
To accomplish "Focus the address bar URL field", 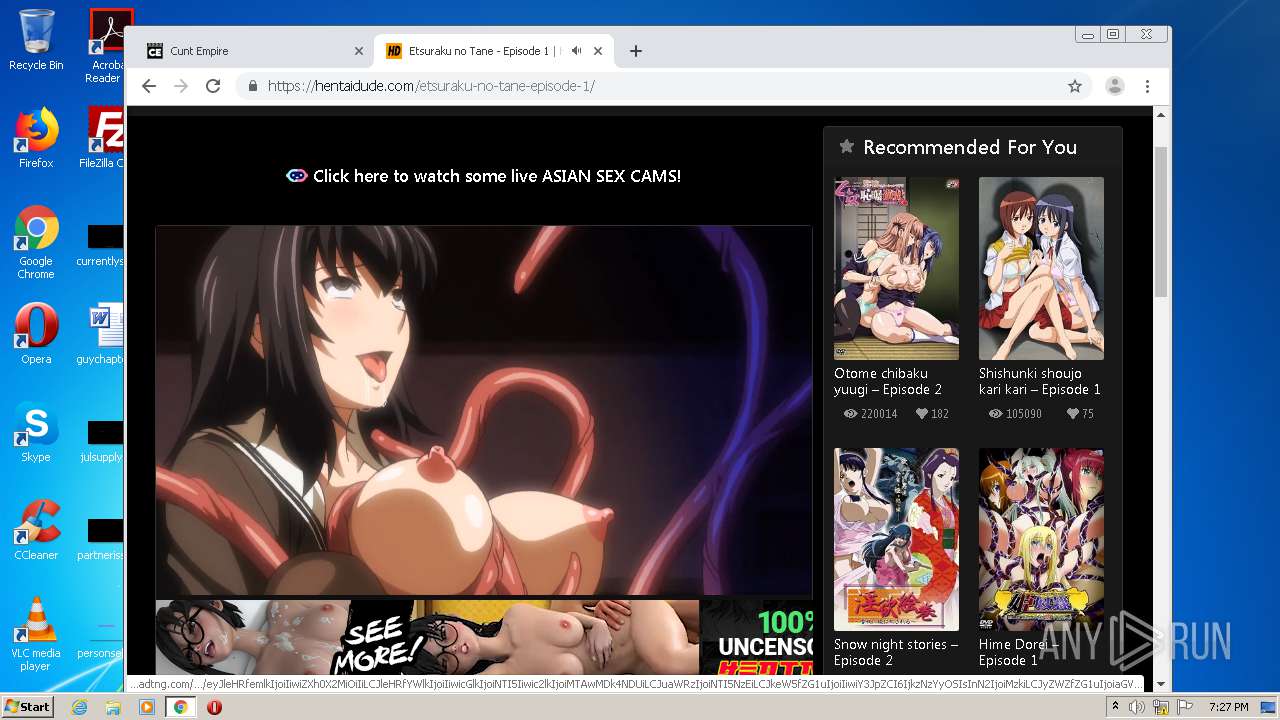I will [x=660, y=86].
